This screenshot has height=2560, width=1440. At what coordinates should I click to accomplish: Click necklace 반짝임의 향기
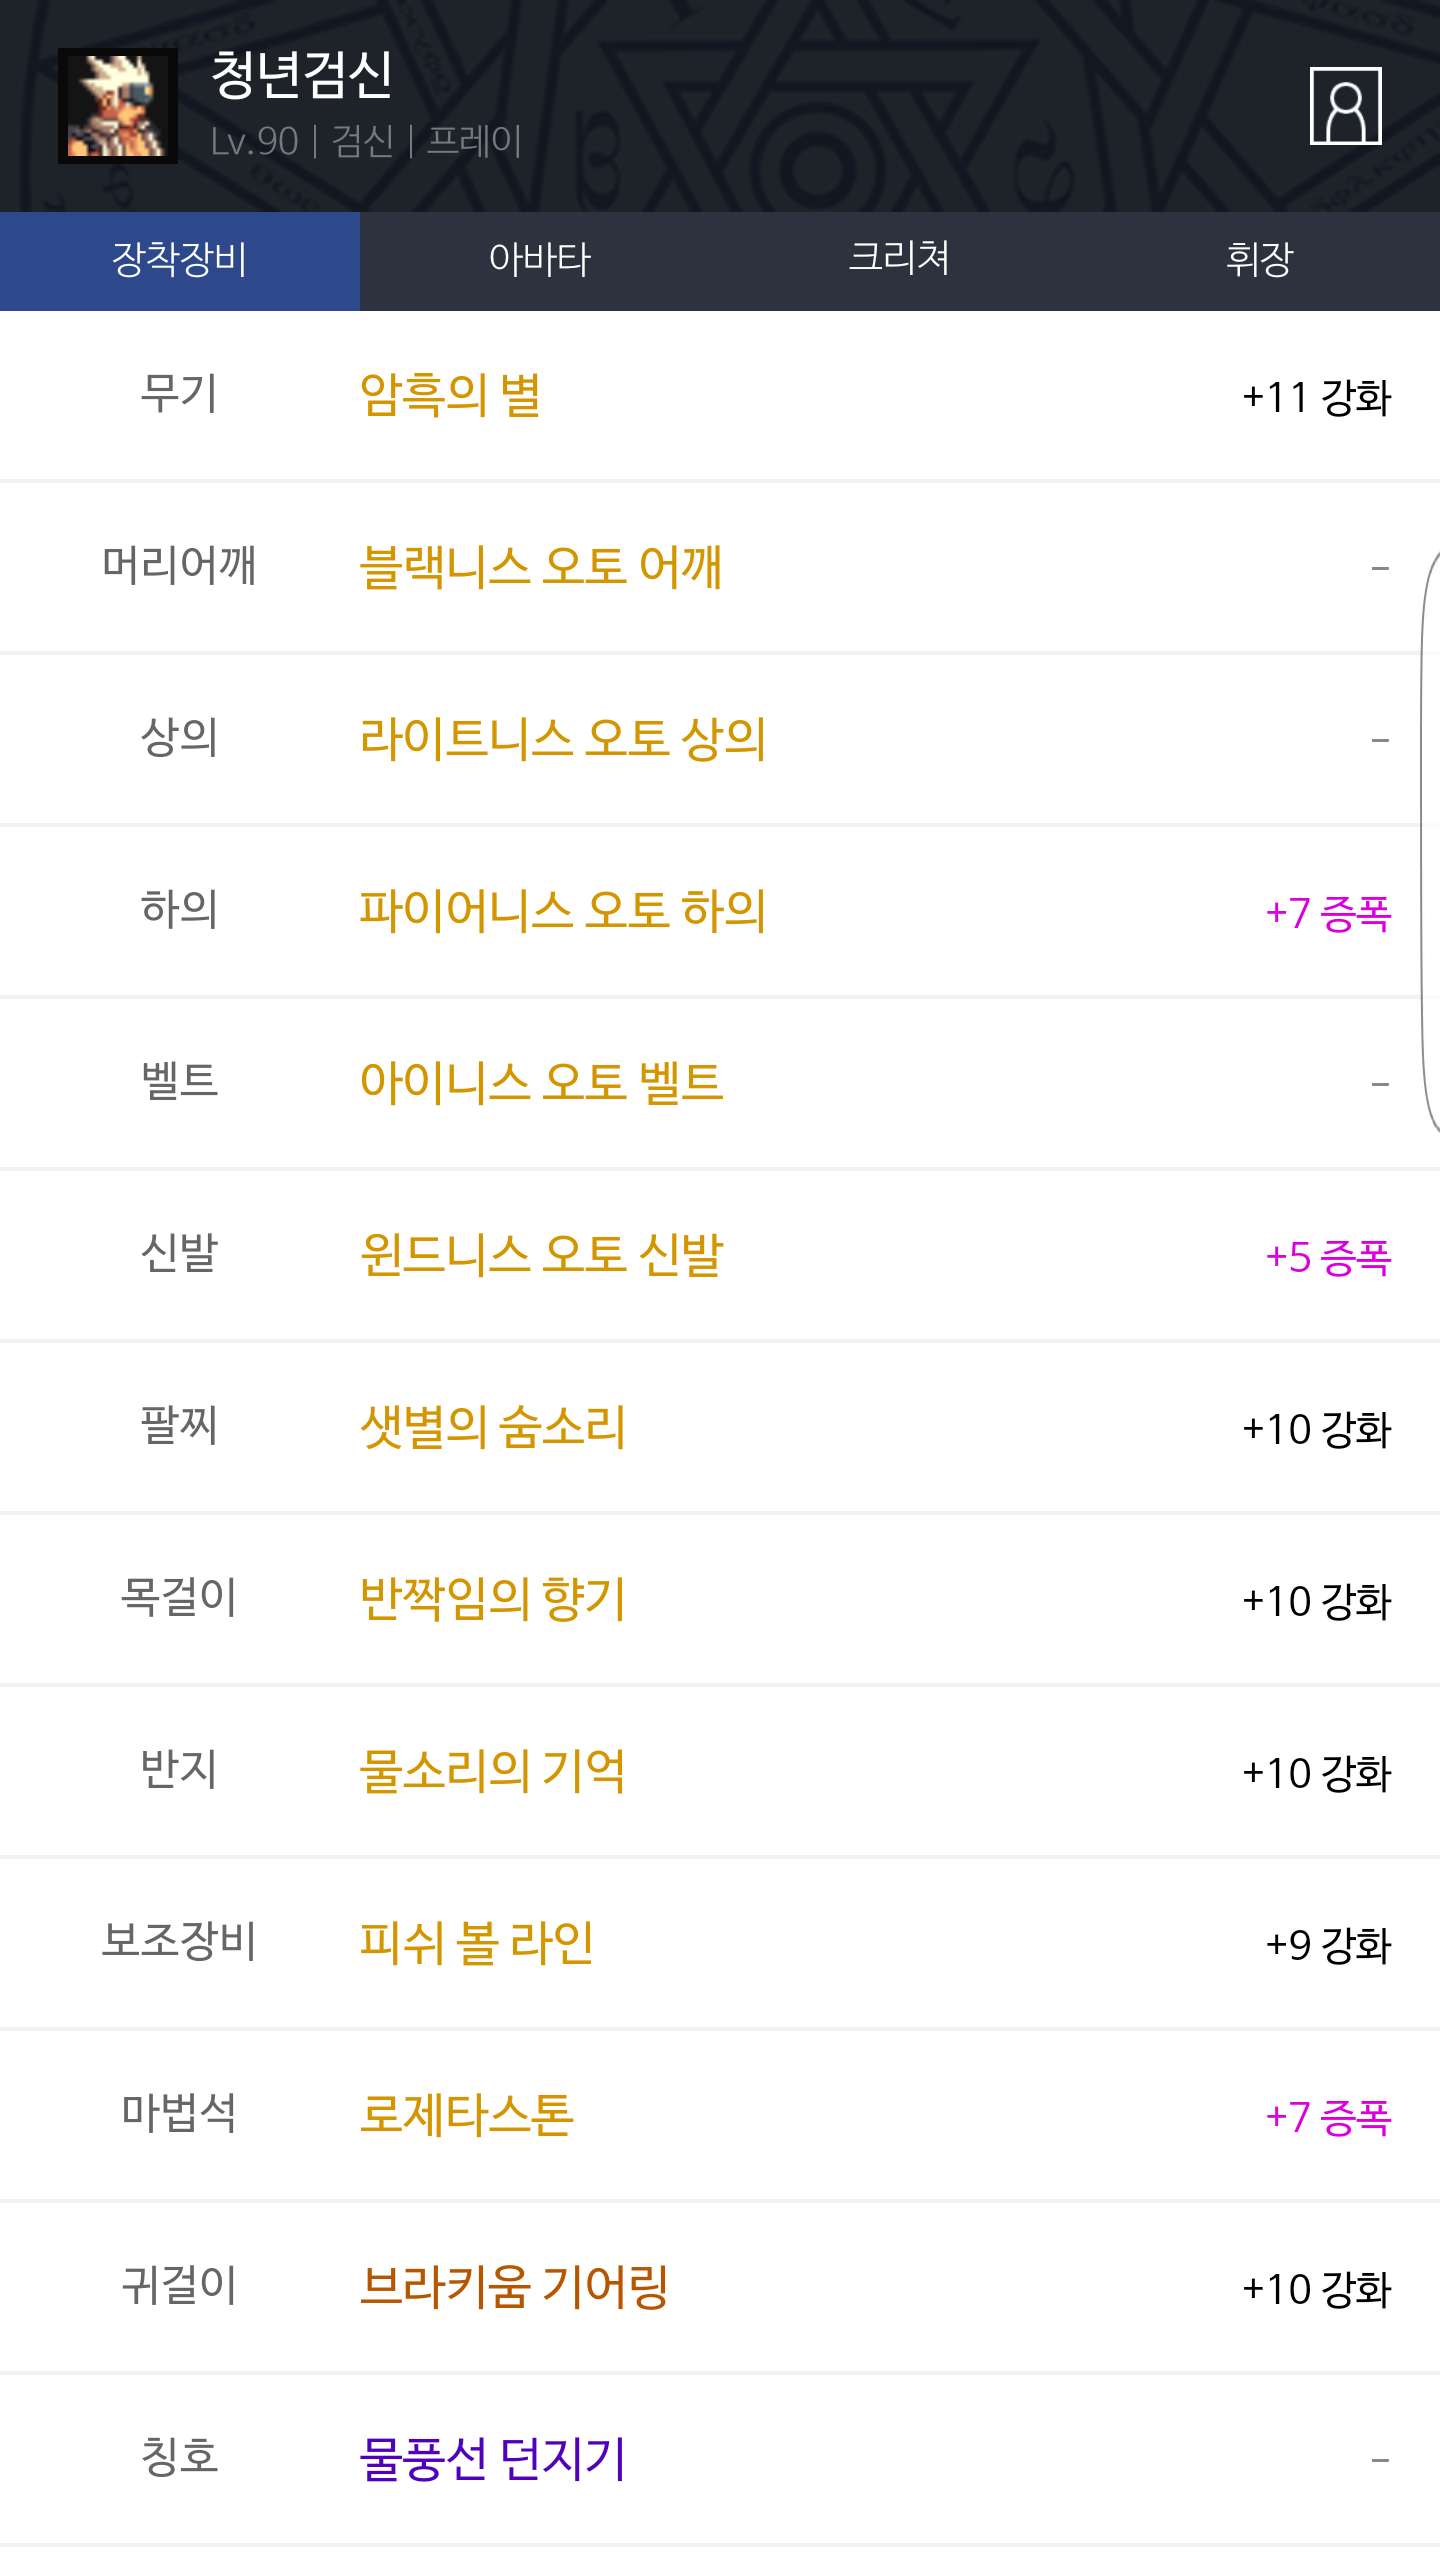[x=493, y=1600]
